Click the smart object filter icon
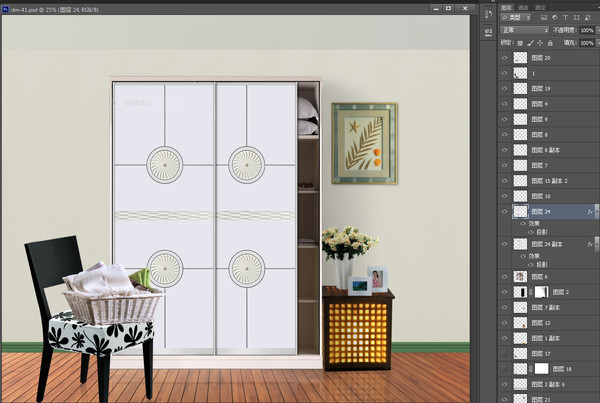Viewport: 600px width, 403px height. [x=587, y=18]
